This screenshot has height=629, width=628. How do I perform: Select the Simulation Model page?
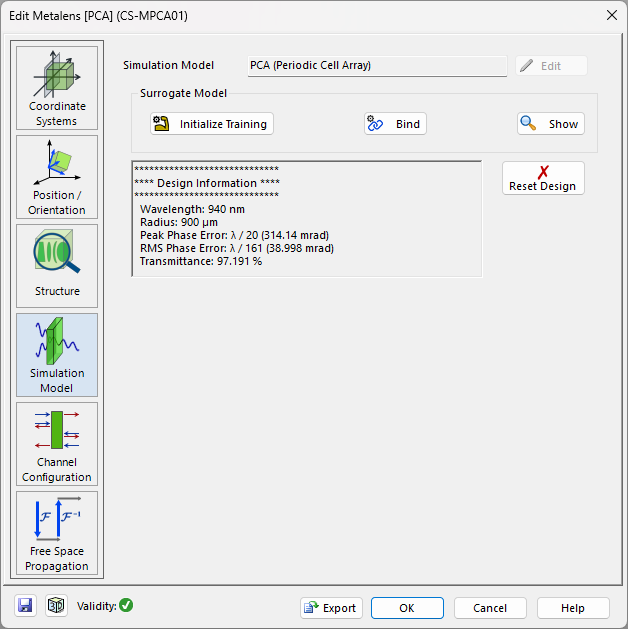coord(57,355)
